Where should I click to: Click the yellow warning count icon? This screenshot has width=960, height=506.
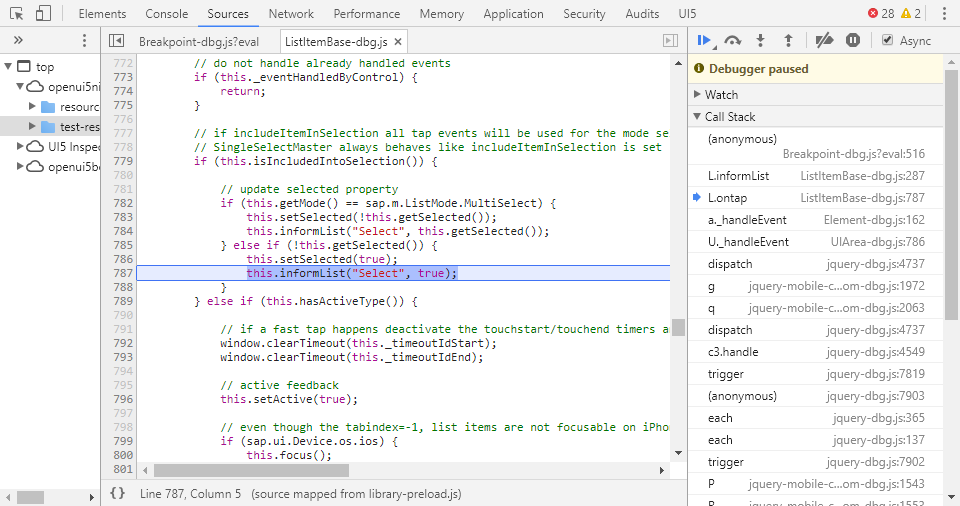(x=906, y=13)
